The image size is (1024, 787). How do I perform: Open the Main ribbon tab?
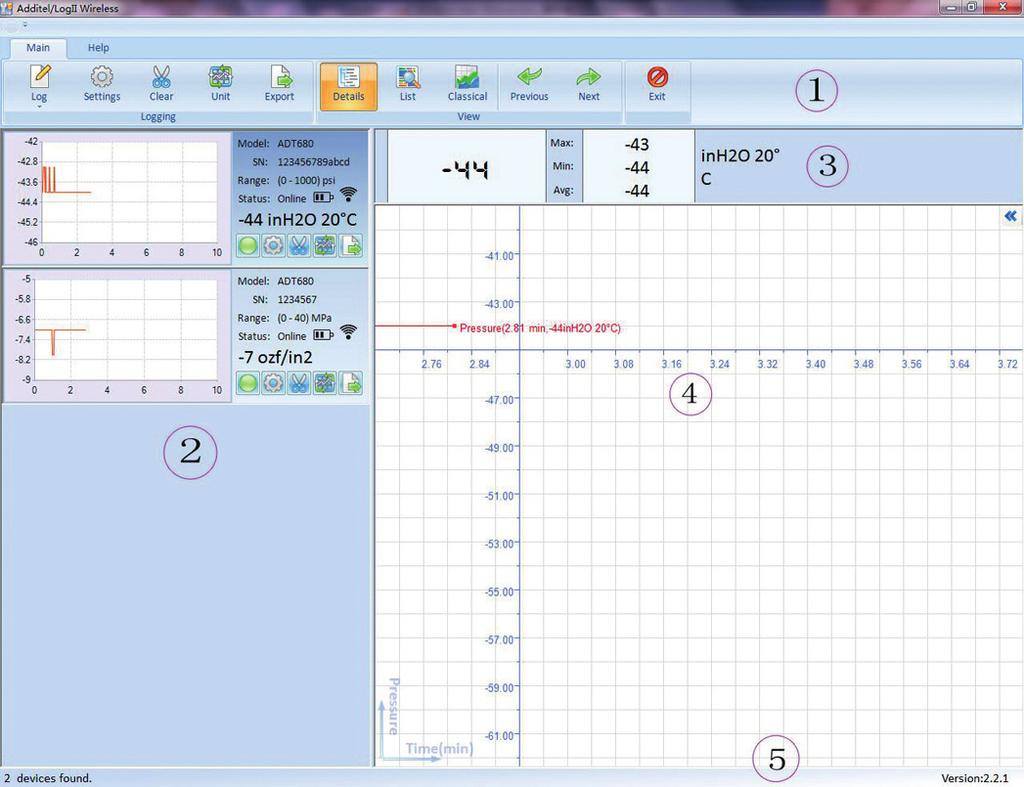pyautogui.click(x=38, y=48)
